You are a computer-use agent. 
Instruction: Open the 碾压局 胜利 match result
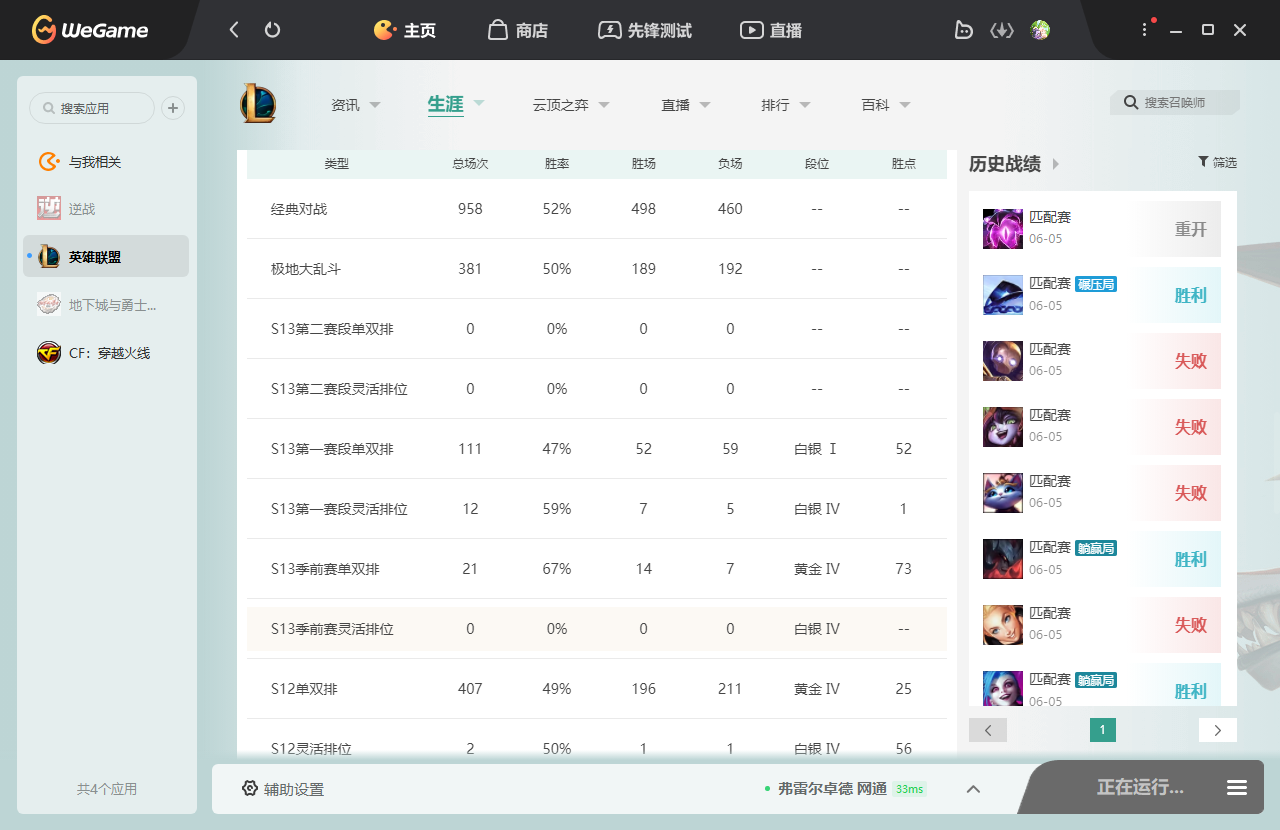pos(1102,295)
